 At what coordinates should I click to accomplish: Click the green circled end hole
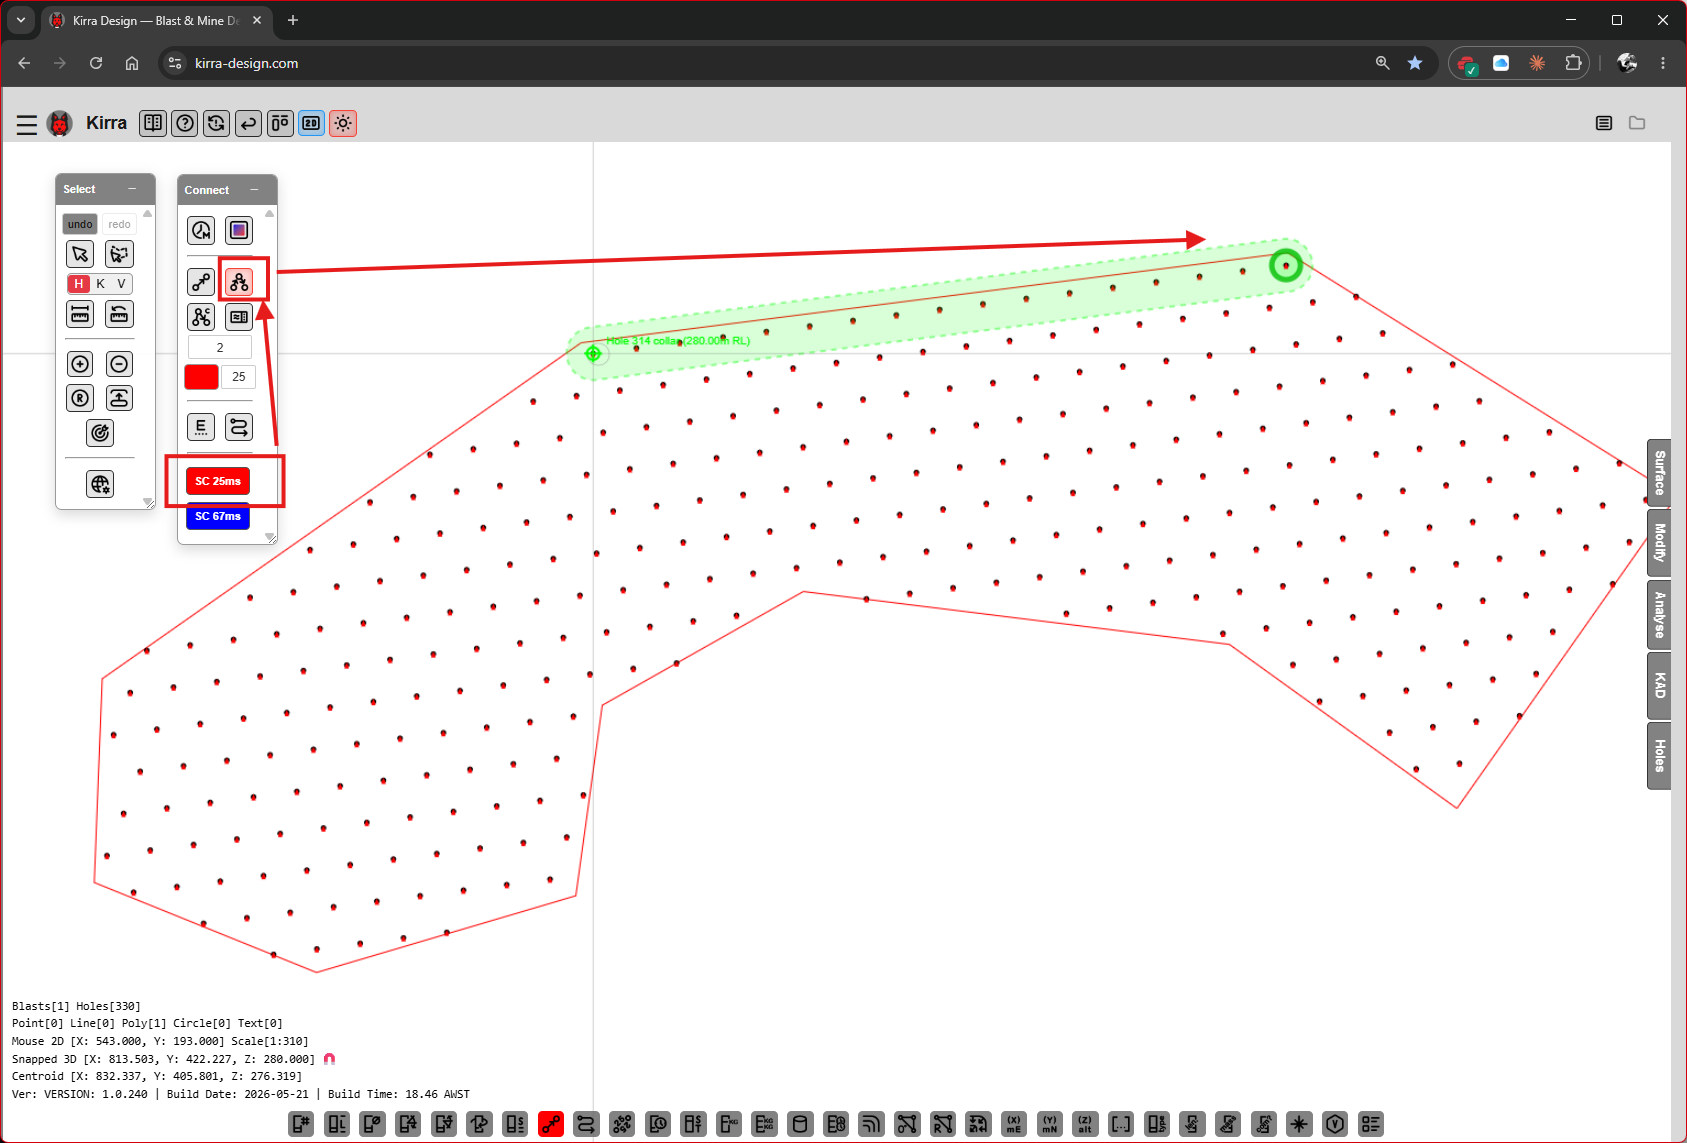1286,266
